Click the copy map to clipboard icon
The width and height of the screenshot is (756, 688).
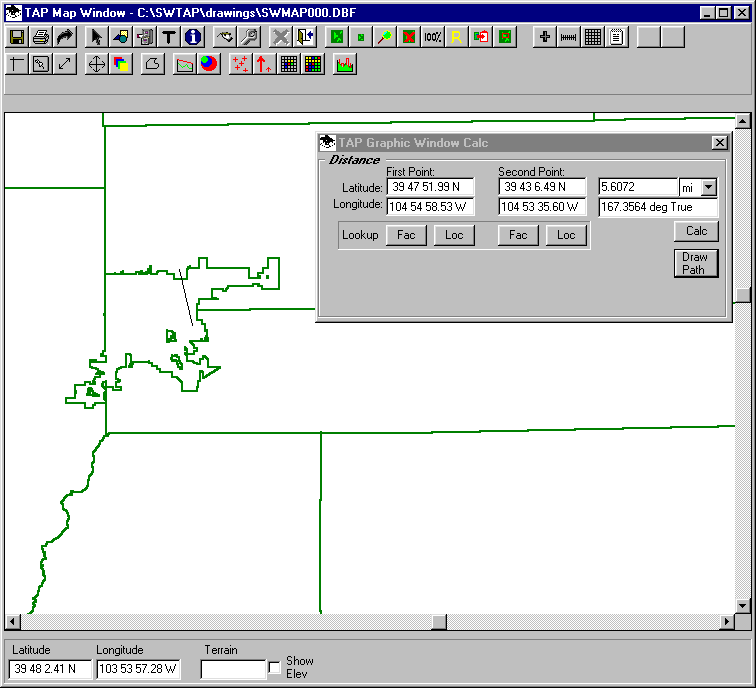click(481, 37)
